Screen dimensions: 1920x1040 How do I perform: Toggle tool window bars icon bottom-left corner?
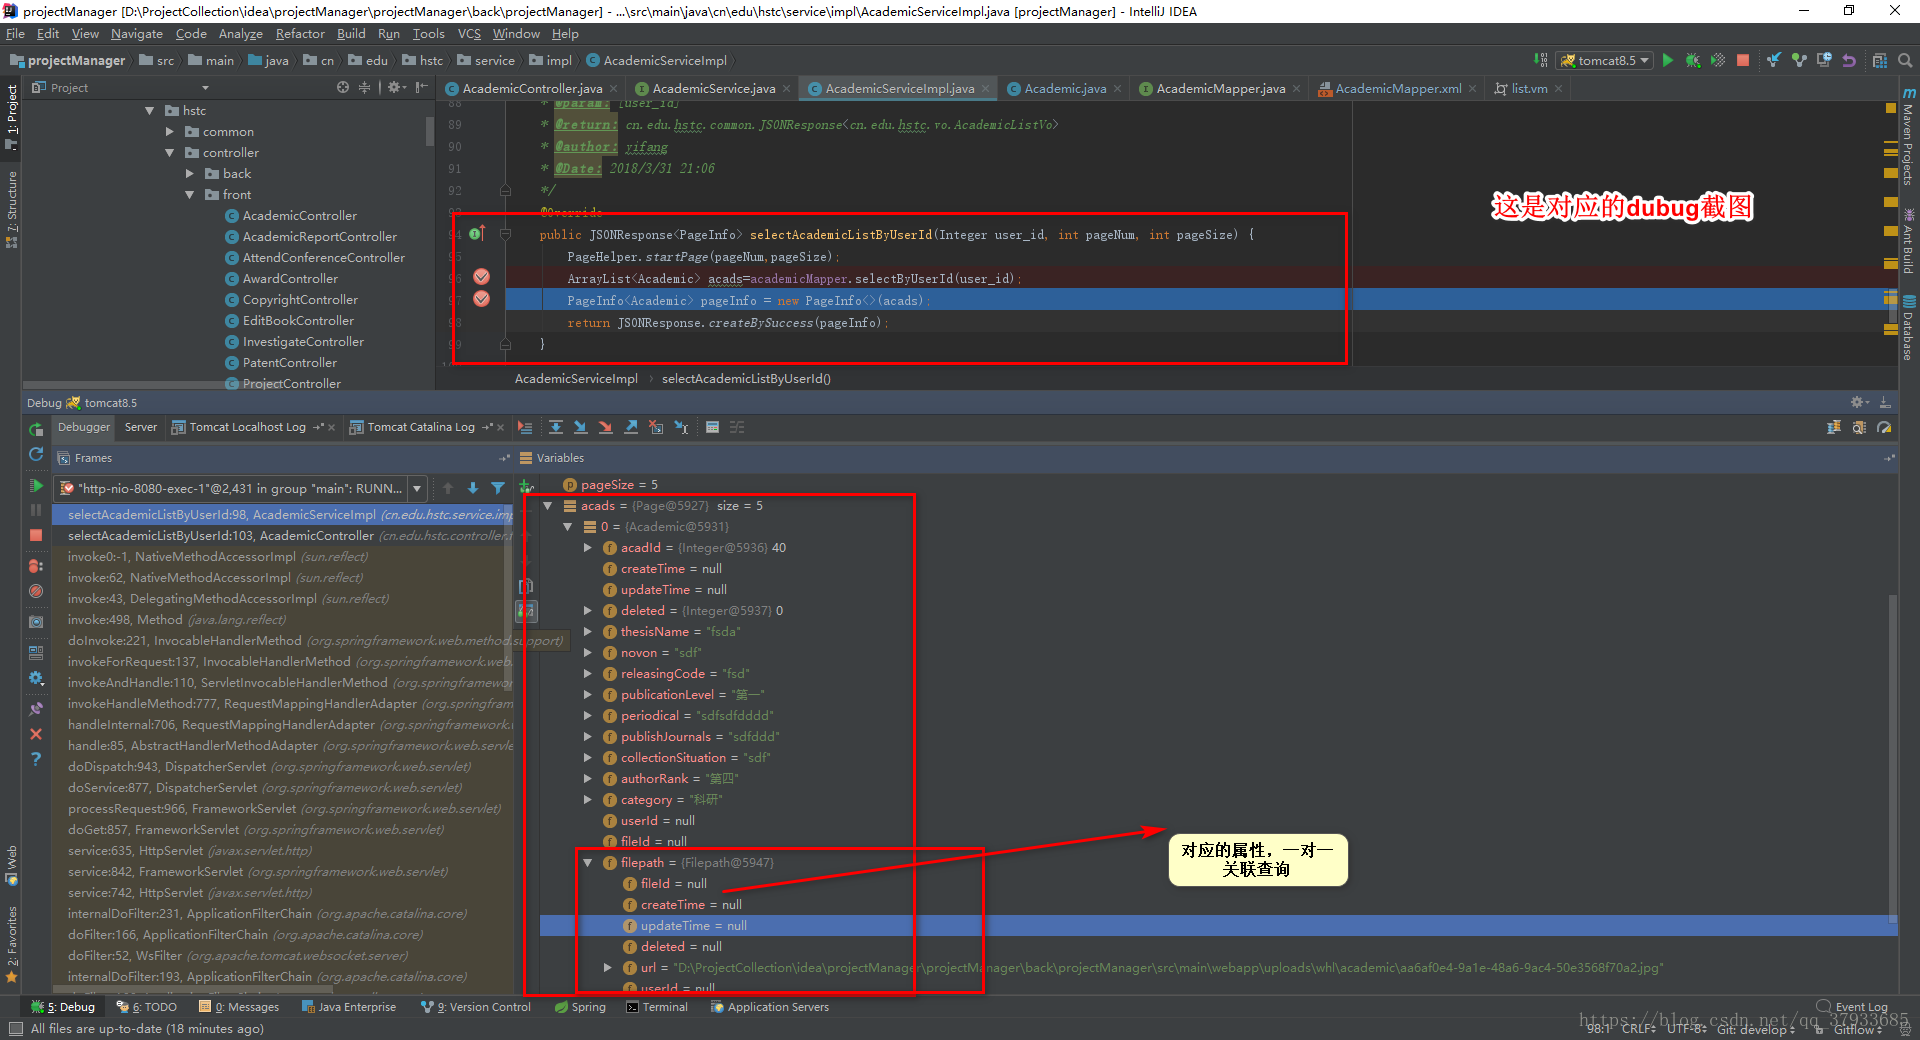coord(15,1028)
